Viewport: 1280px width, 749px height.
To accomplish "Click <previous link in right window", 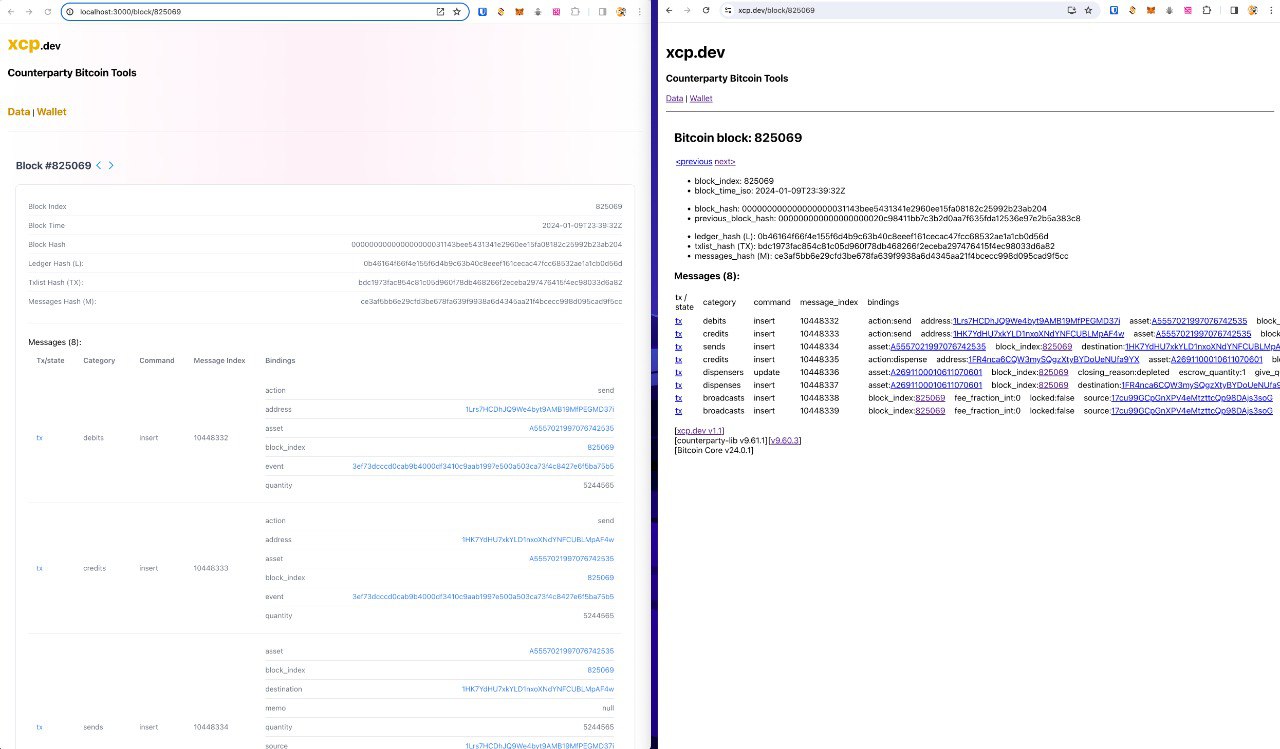I will coord(694,161).
